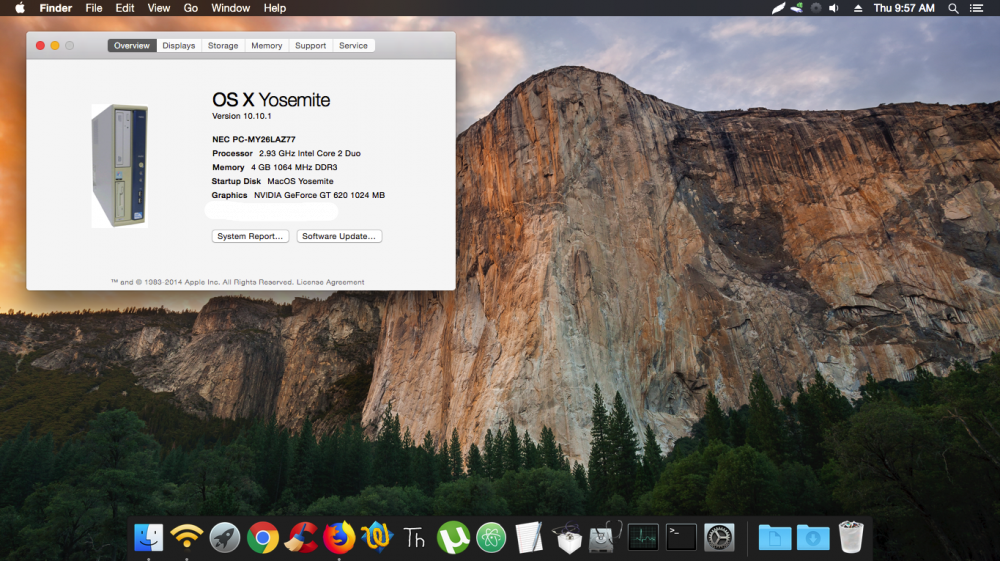Open the Finder menu
1000x561 pixels.
pos(55,8)
